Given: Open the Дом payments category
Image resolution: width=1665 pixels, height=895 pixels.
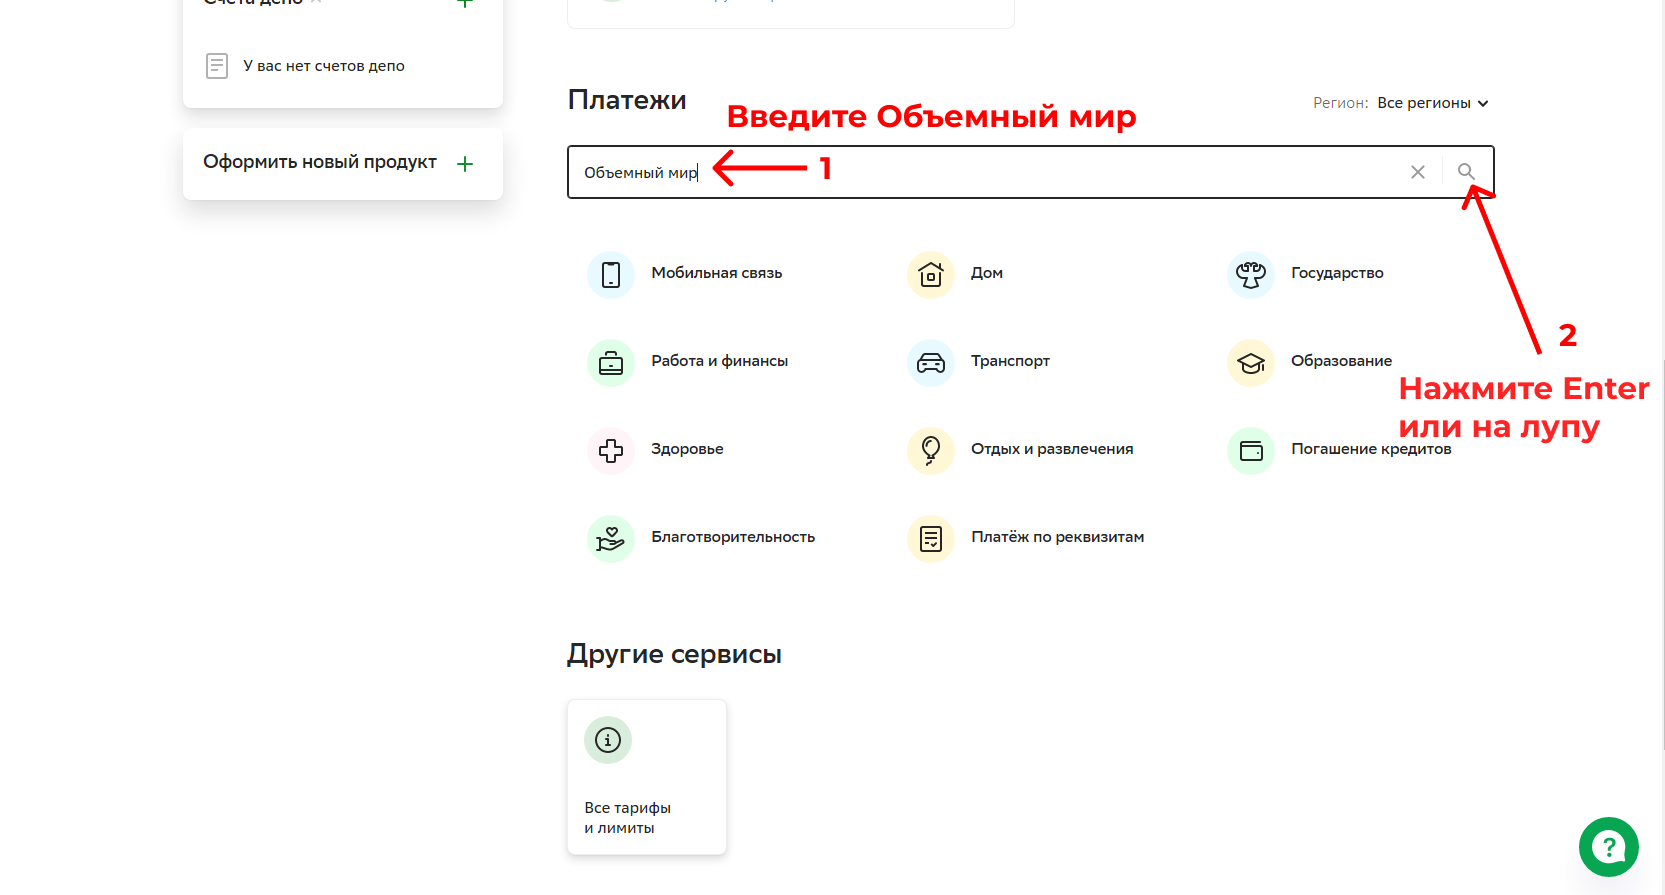Looking at the screenshot, I should [x=987, y=273].
